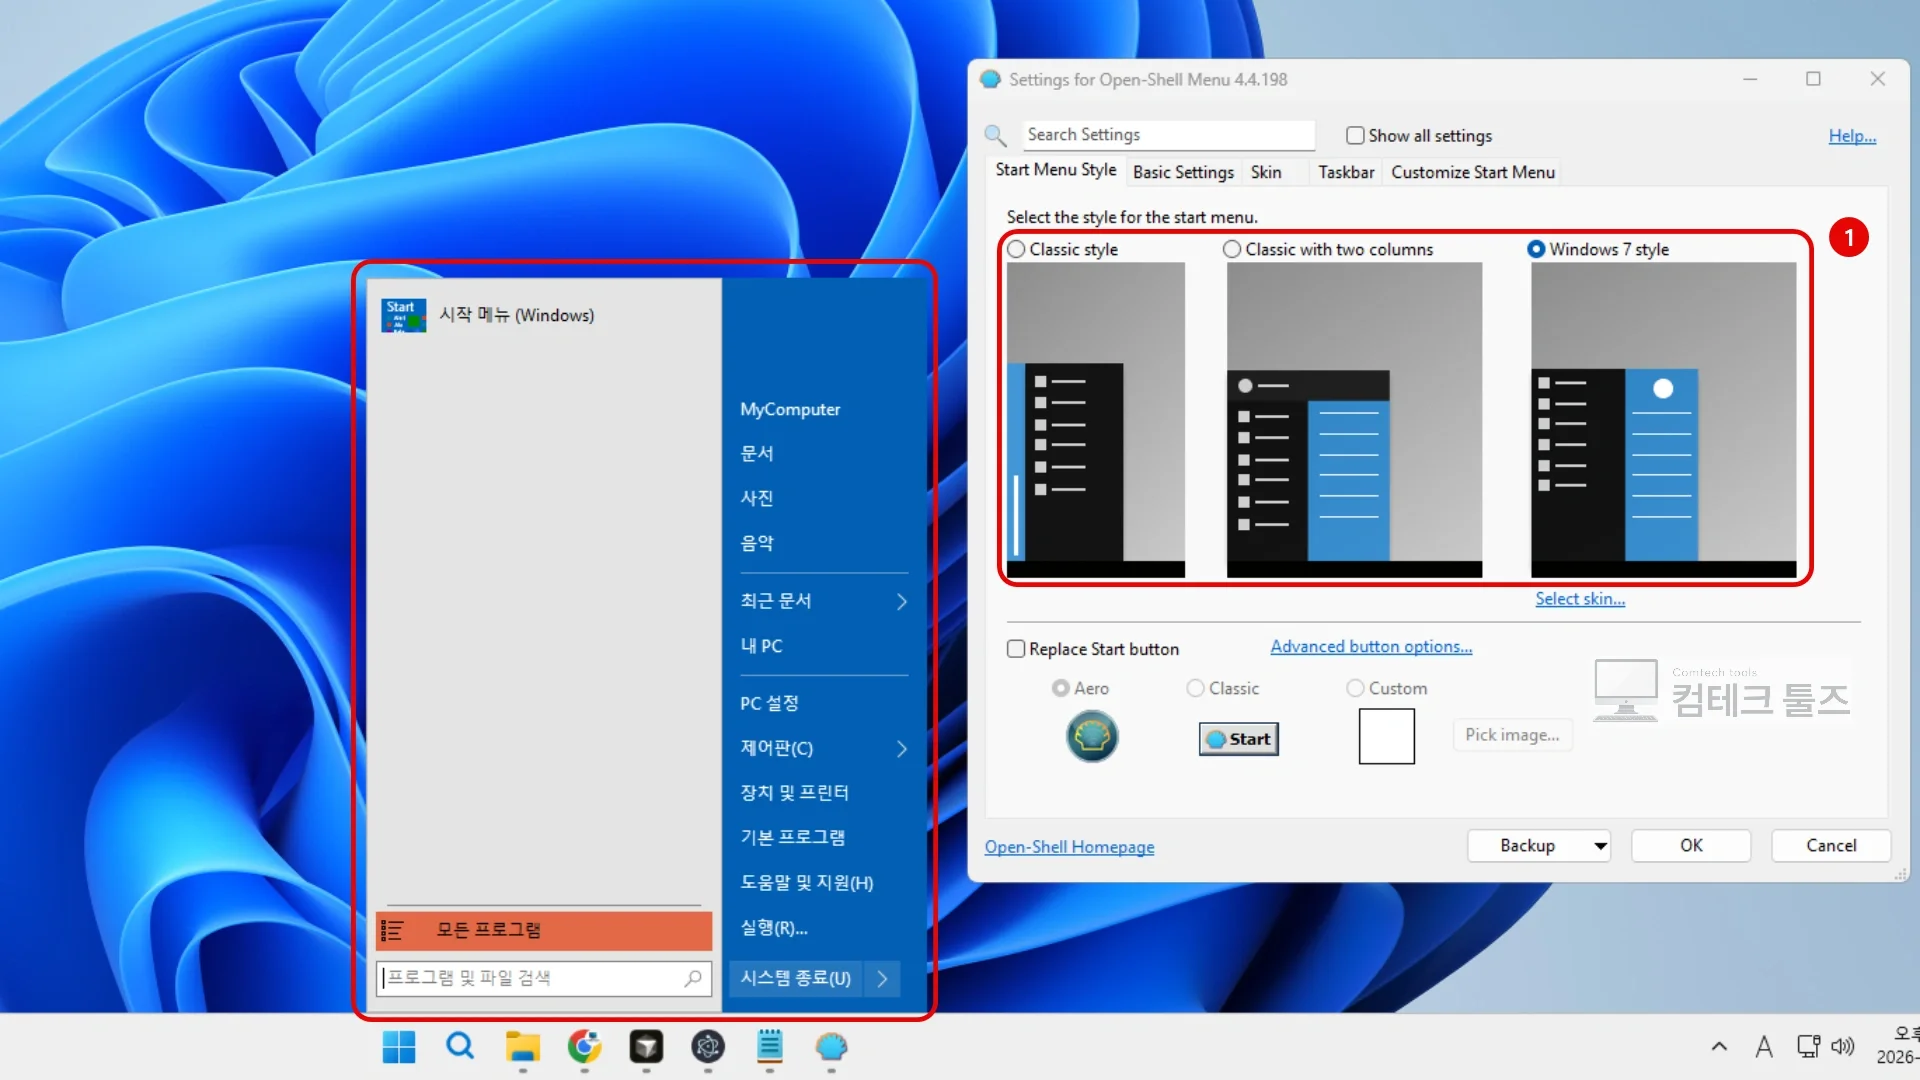Click the Cancel button
Image resolution: width=1920 pixels, height=1080 pixels.
pyautogui.click(x=1831, y=846)
